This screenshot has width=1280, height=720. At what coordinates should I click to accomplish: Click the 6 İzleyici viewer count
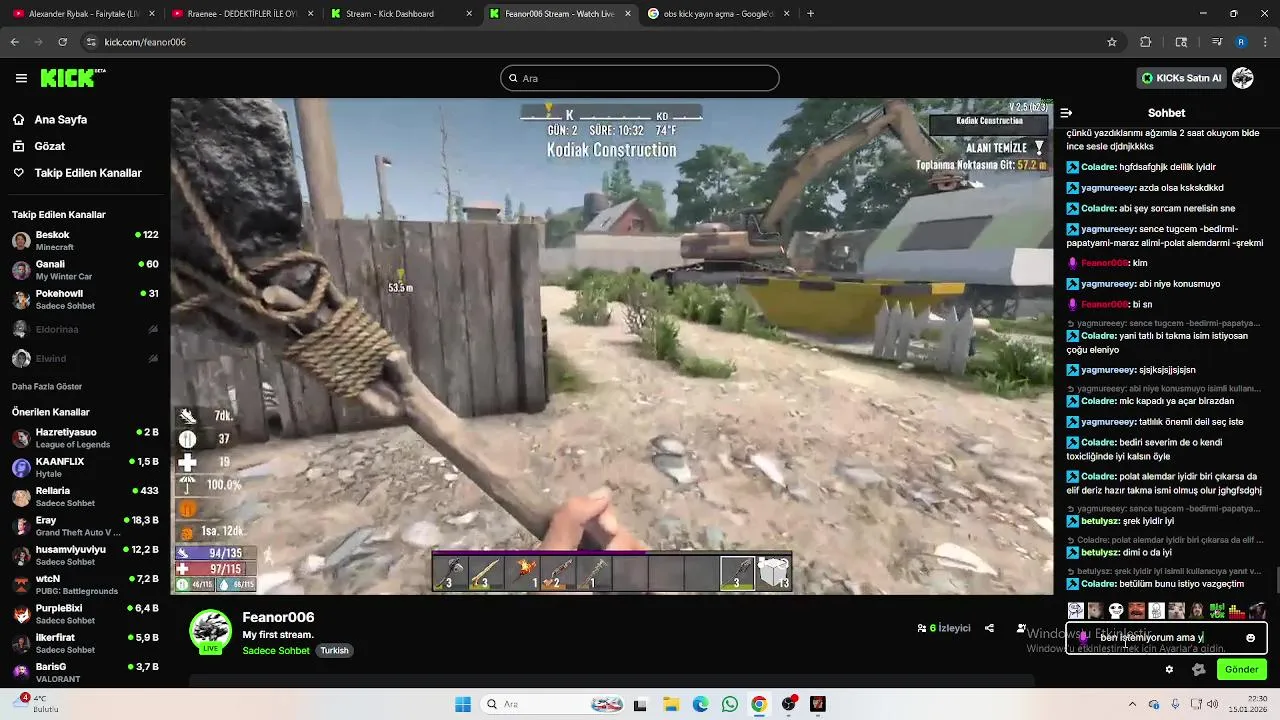(x=944, y=628)
